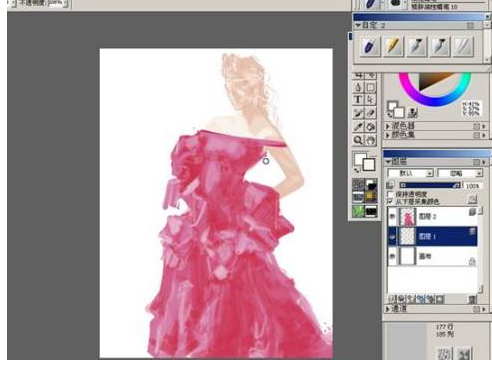492x371 pixels.
Task: Open the gradient selector in toolbox
Action: [371, 184]
